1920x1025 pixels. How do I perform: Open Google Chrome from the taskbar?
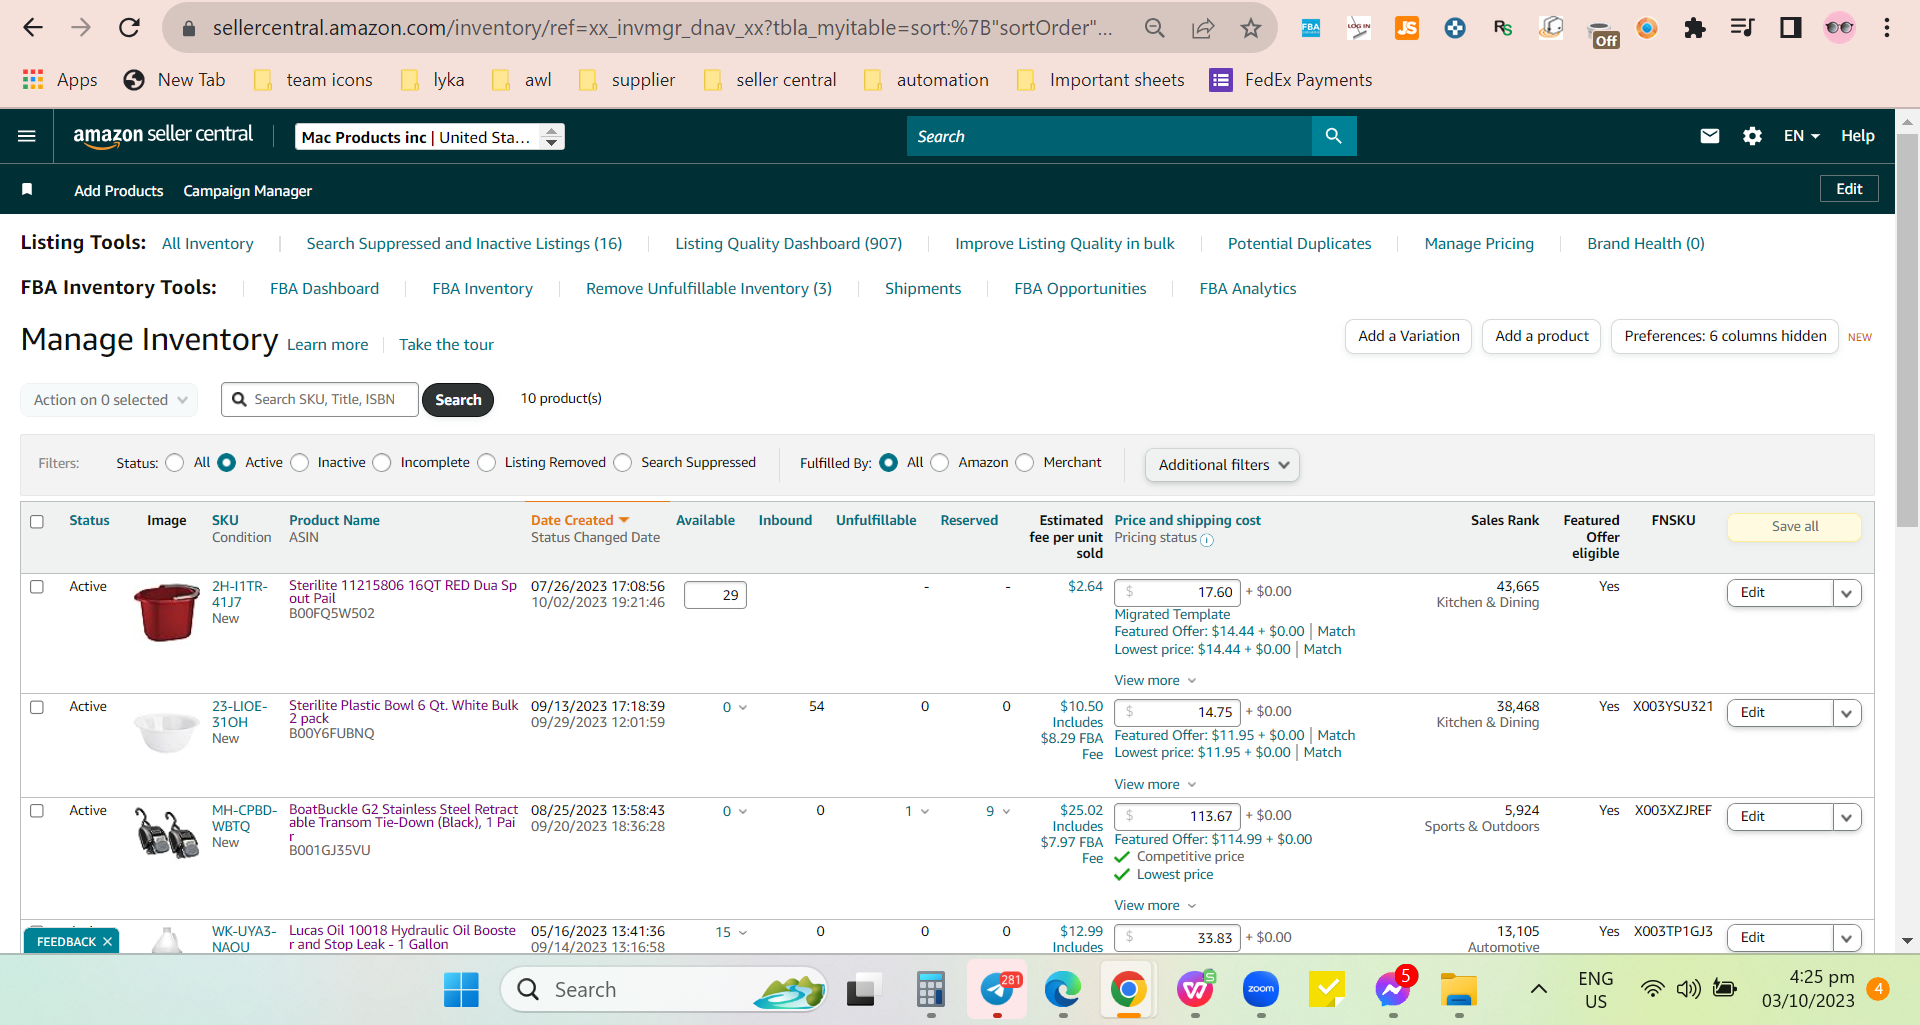click(1128, 990)
